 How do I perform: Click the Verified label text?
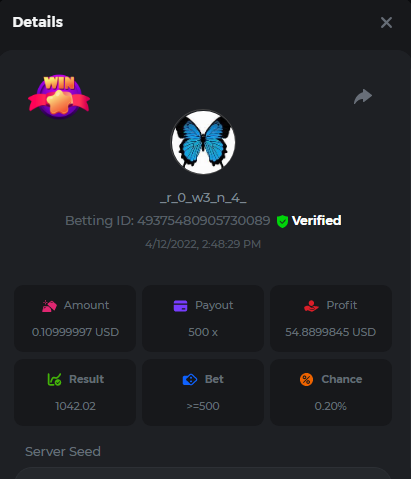[316, 221]
